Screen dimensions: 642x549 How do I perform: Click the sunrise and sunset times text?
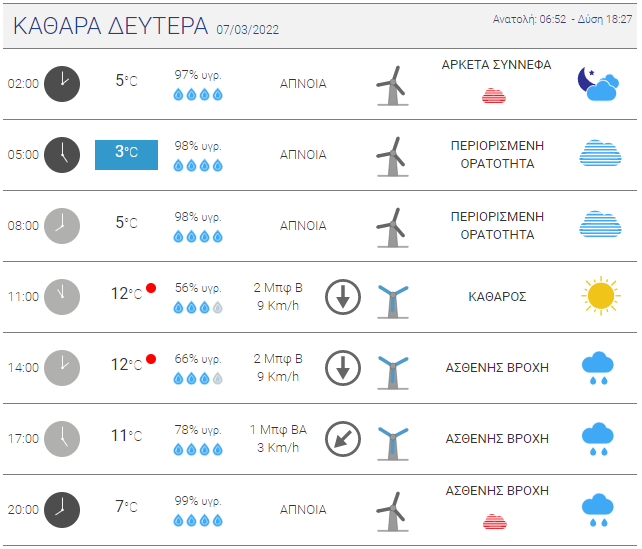point(562,20)
